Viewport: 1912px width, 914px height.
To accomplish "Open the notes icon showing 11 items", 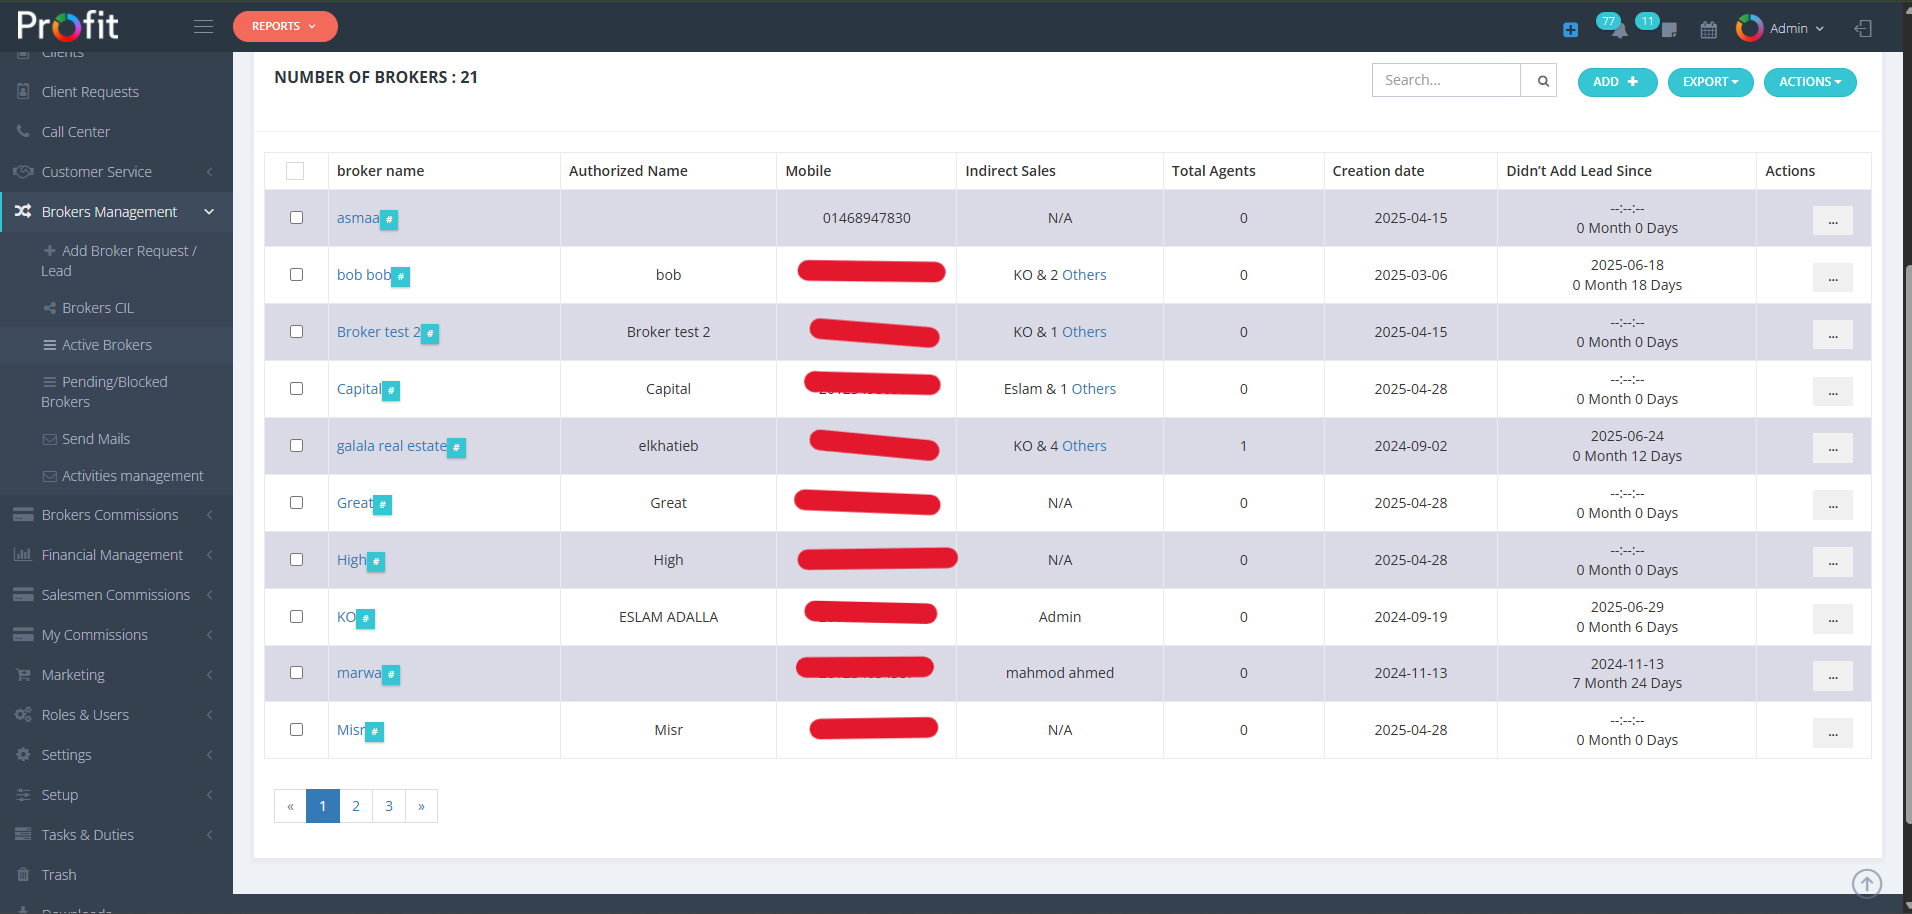I will click(1668, 30).
